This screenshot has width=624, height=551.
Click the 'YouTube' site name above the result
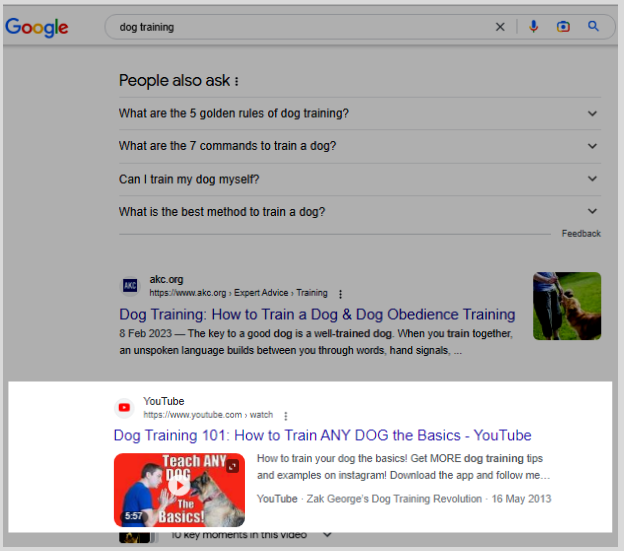(x=164, y=401)
